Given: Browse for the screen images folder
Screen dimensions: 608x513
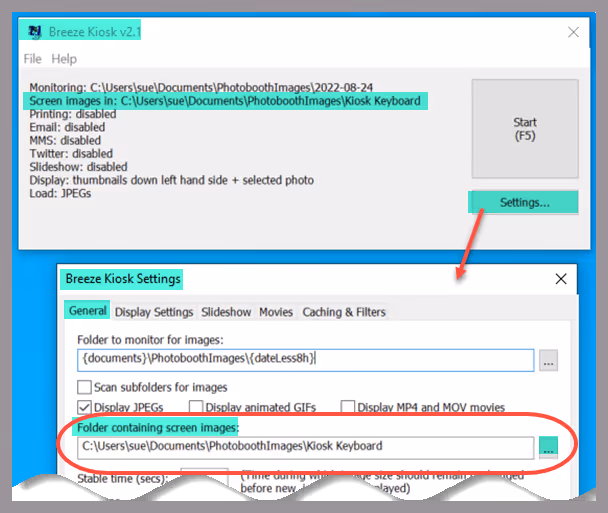Looking at the screenshot, I should tap(548, 447).
